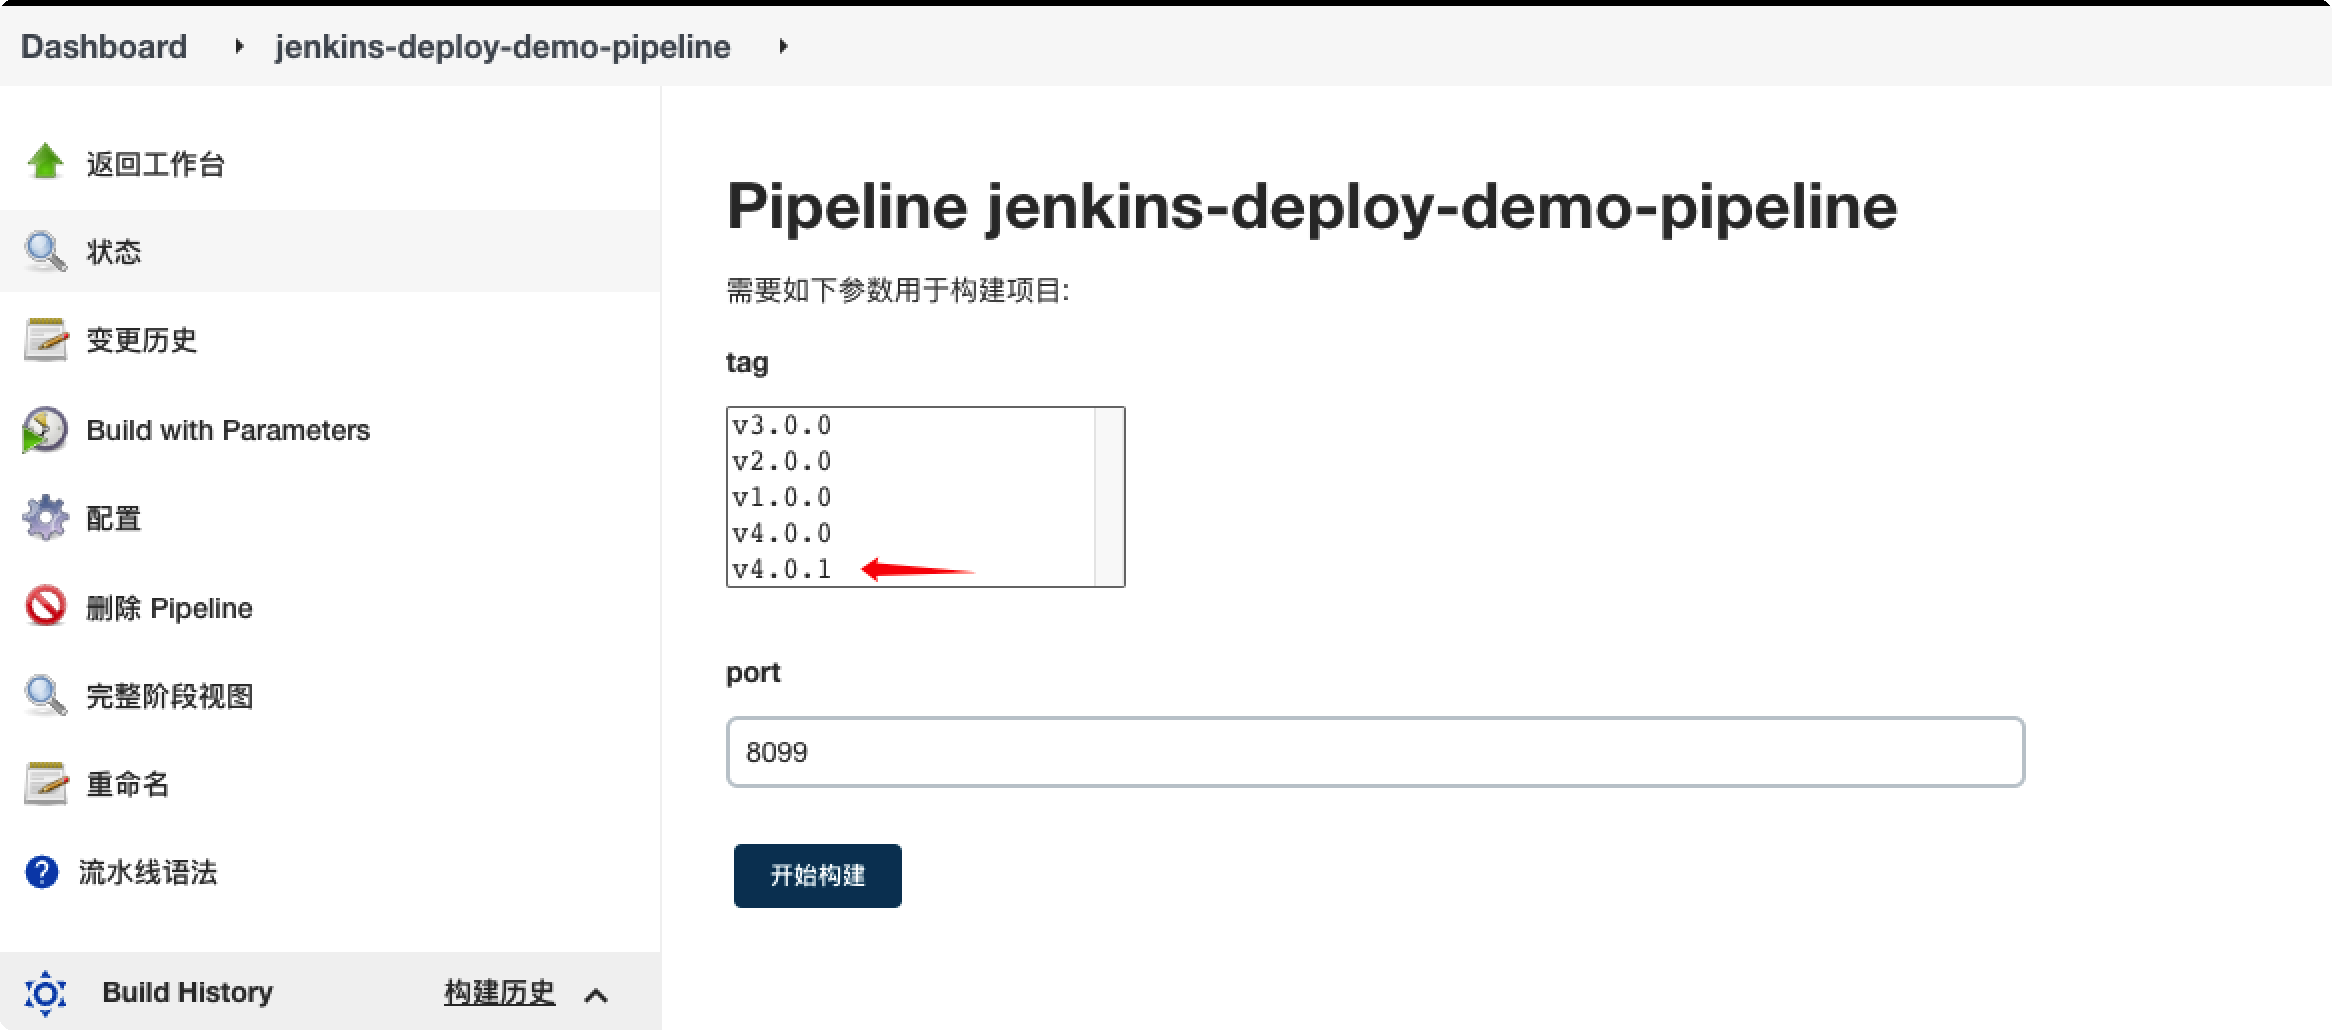
Task: Open the 状态 sidebar item
Action: [114, 252]
